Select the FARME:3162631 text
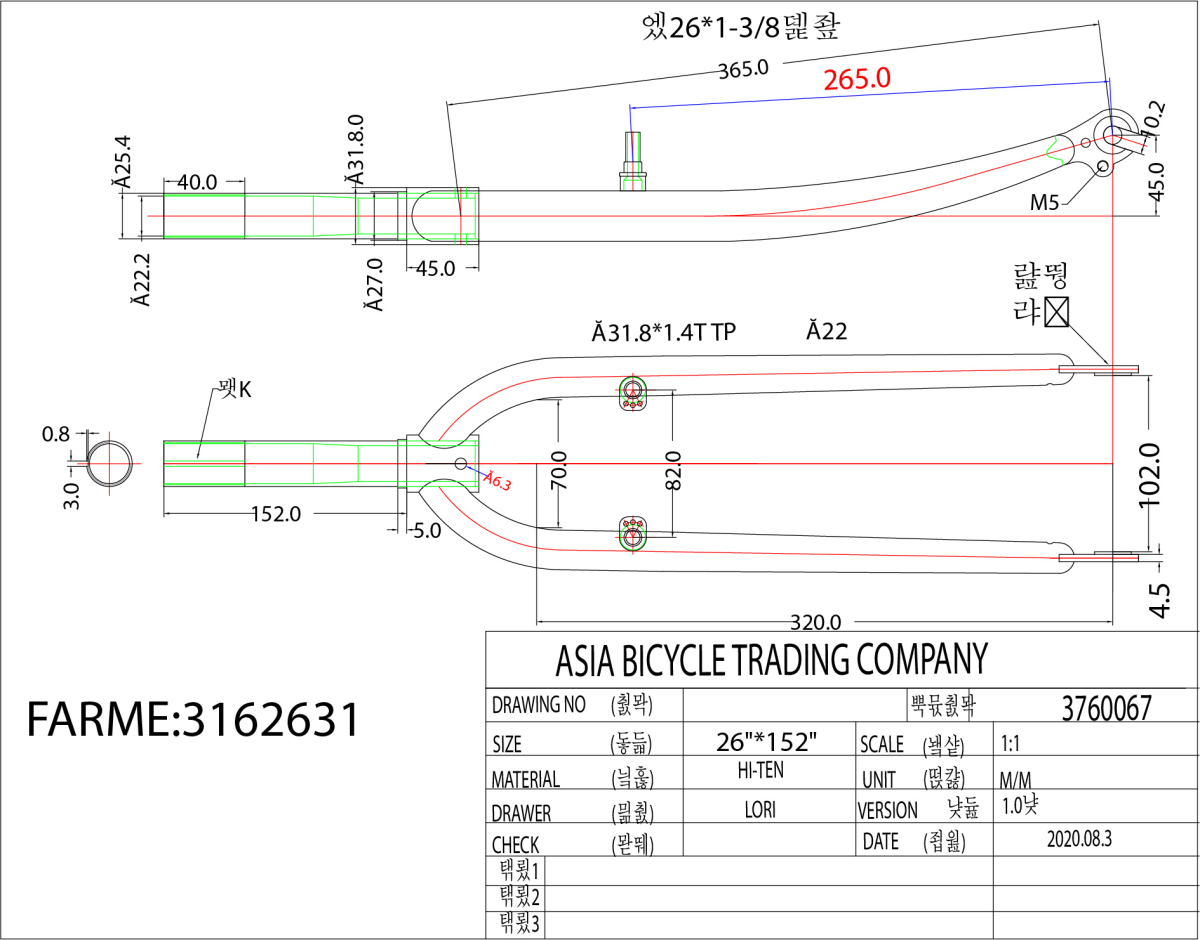The height and width of the screenshot is (940, 1200). tap(193, 718)
